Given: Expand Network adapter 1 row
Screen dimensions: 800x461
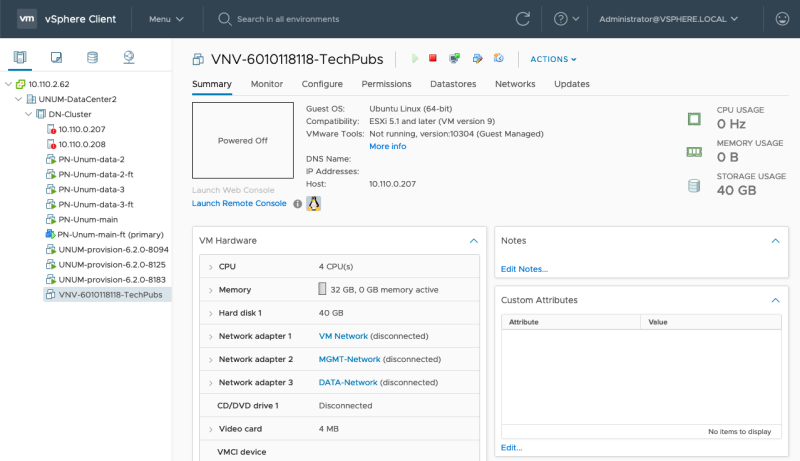Looking at the screenshot, I should click(211, 337).
